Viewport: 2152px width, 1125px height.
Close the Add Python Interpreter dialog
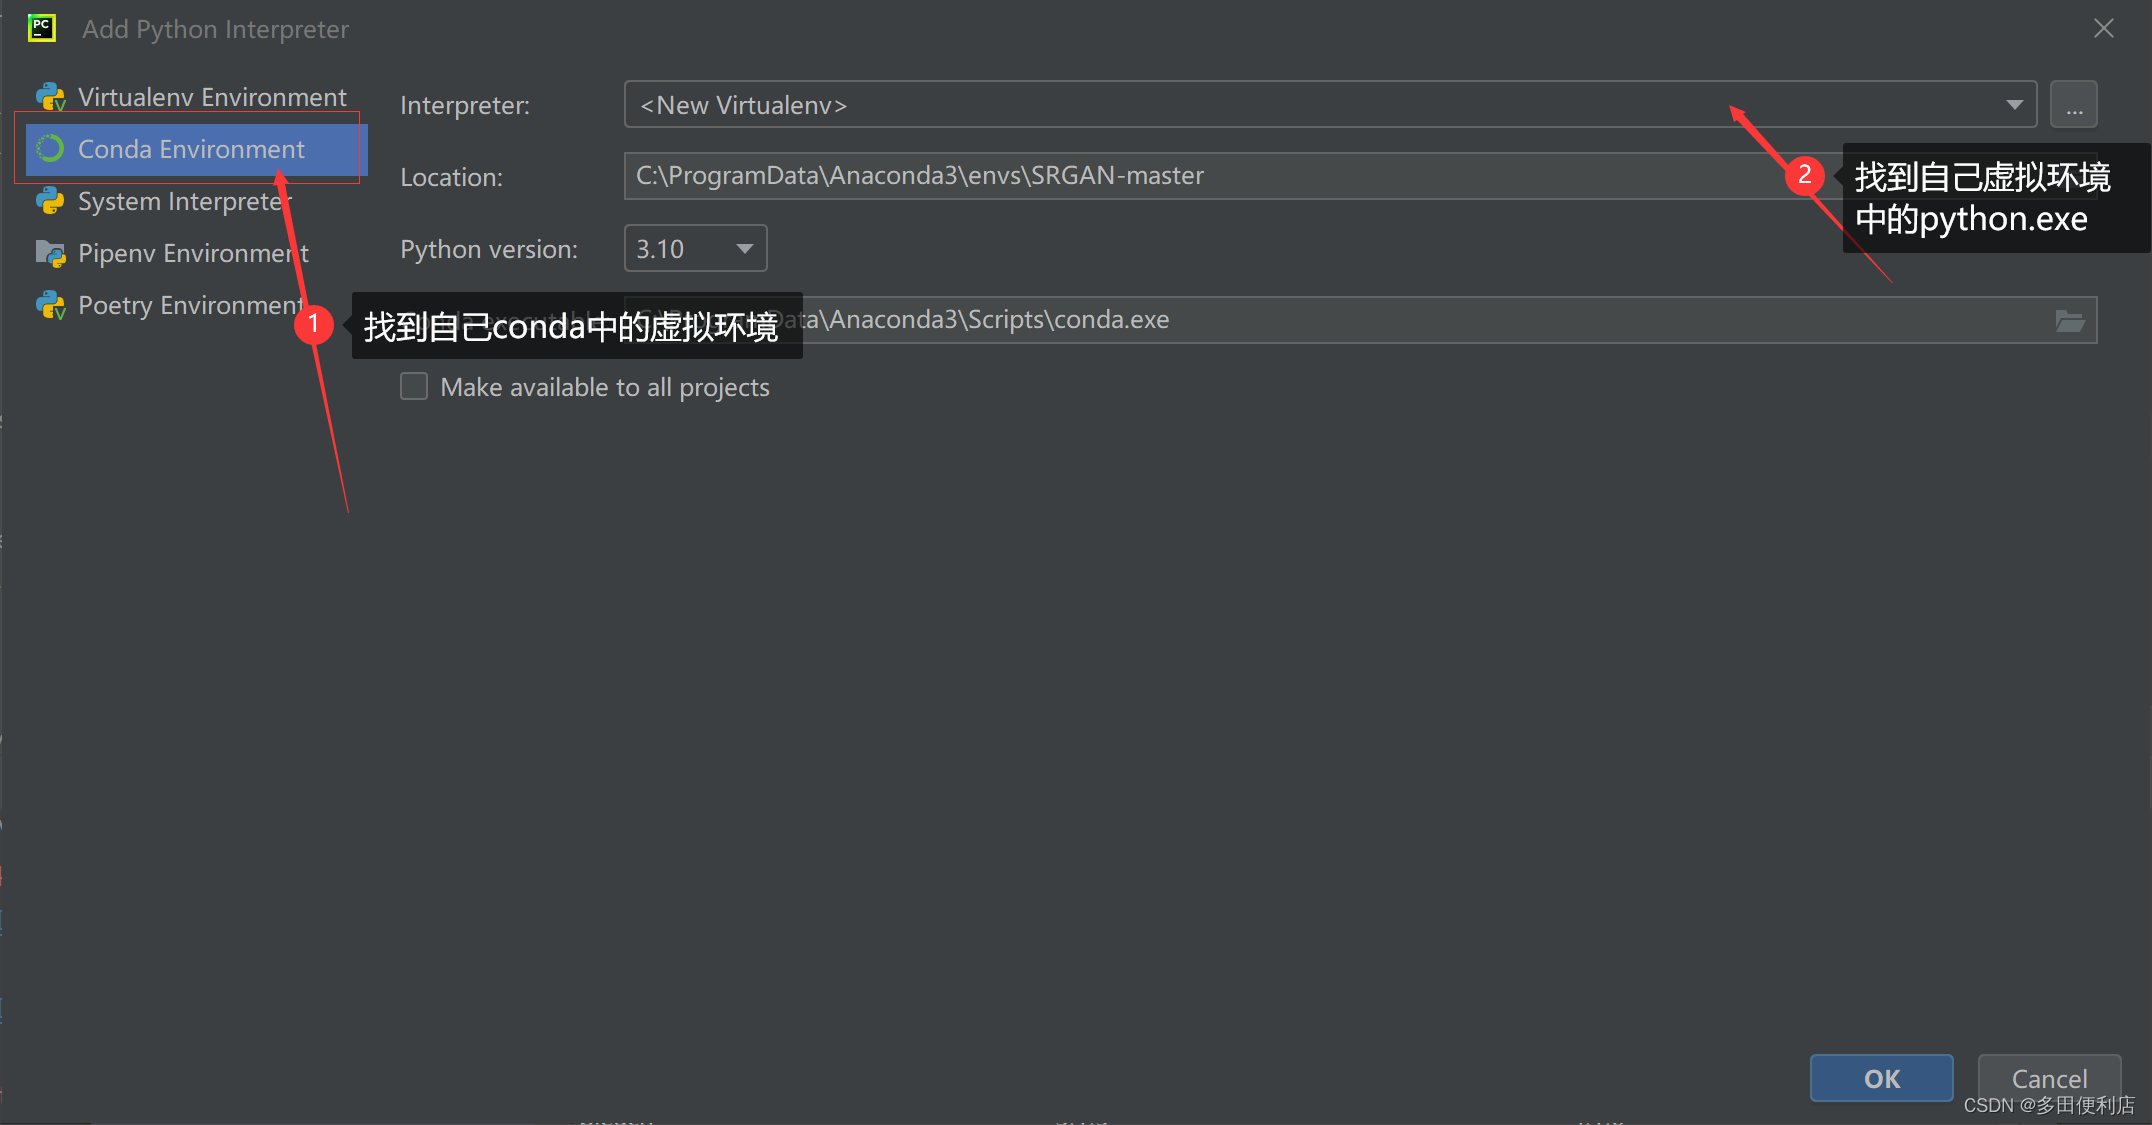click(x=2104, y=28)
